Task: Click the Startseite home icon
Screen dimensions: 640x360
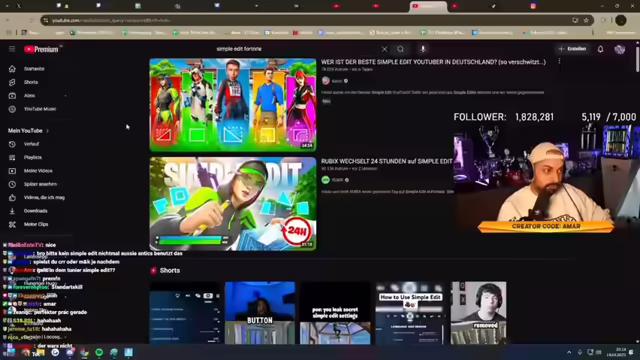Action: (12, 69)
